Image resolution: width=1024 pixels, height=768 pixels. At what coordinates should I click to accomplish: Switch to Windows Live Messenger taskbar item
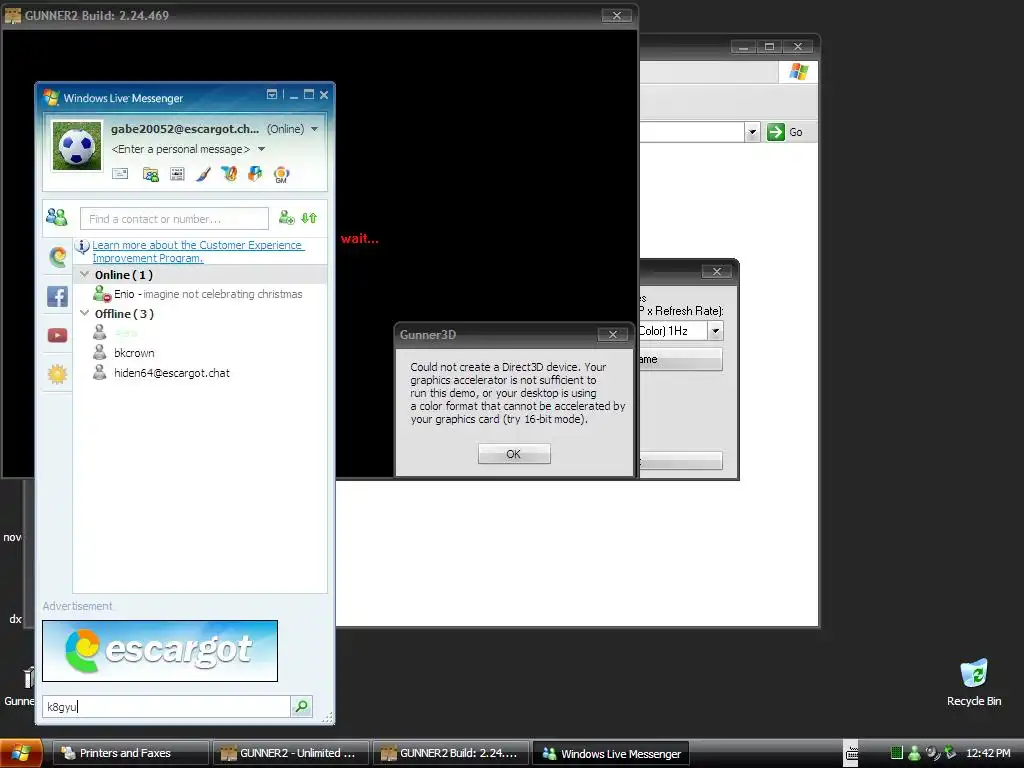coord(611,754)
